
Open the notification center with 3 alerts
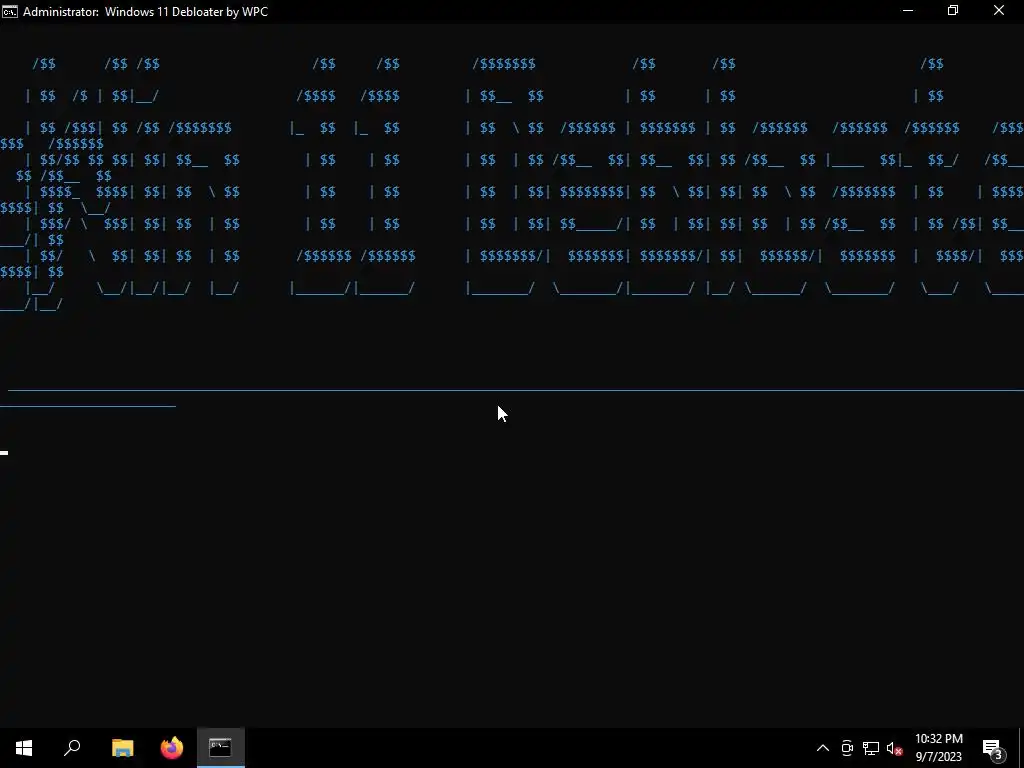993,748
